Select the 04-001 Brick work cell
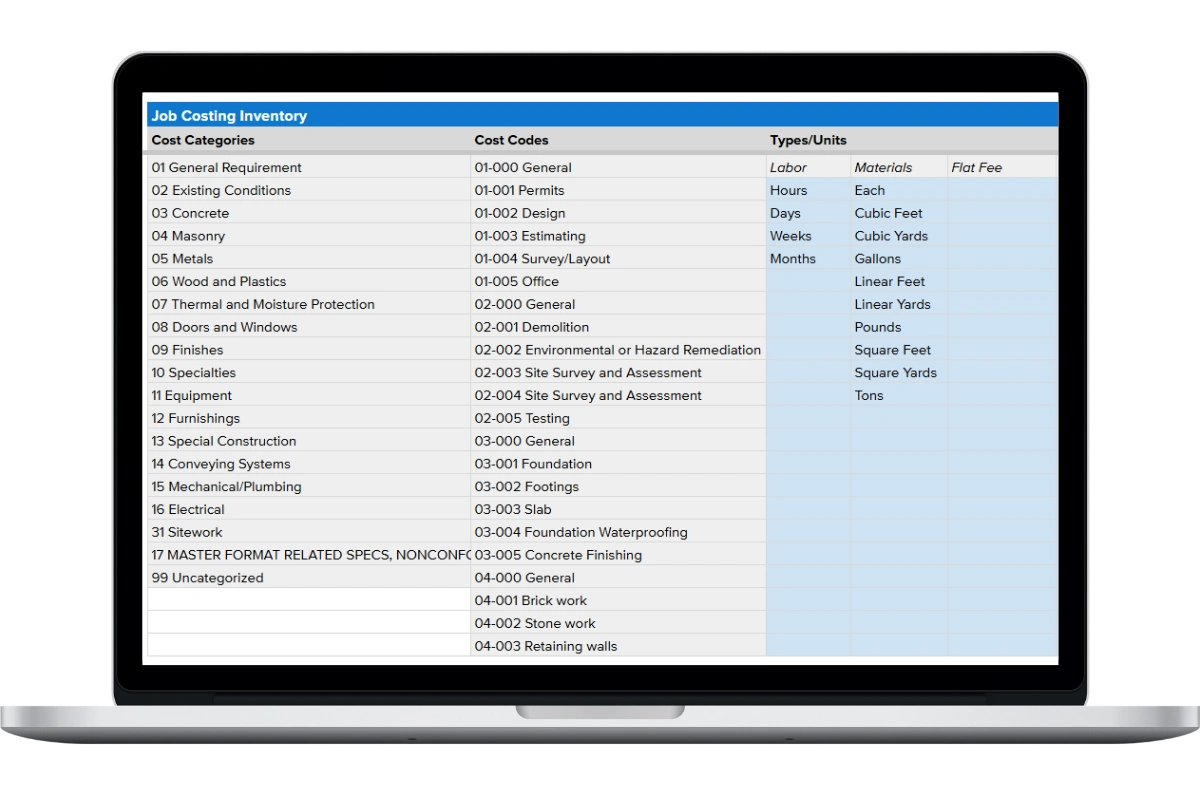The image size is (1200, 794). pyautogui.click(x=618, y=600)
